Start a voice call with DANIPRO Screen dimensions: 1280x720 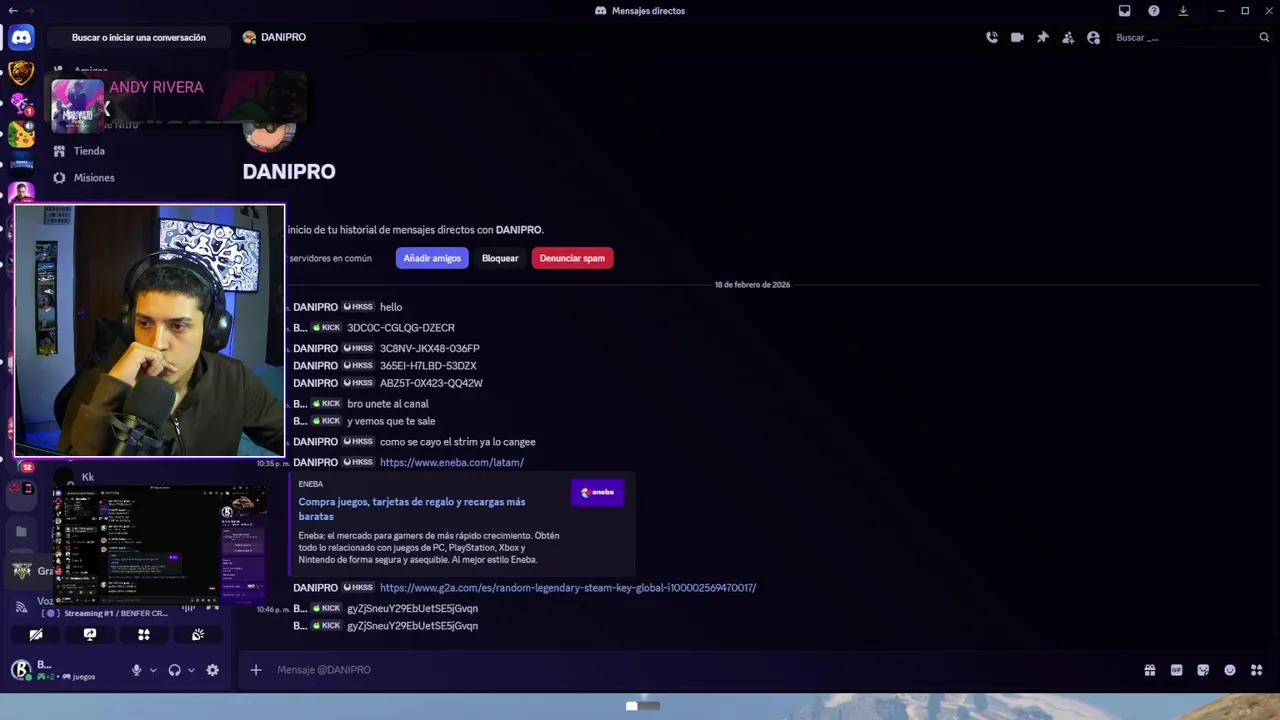pos(992,37)
